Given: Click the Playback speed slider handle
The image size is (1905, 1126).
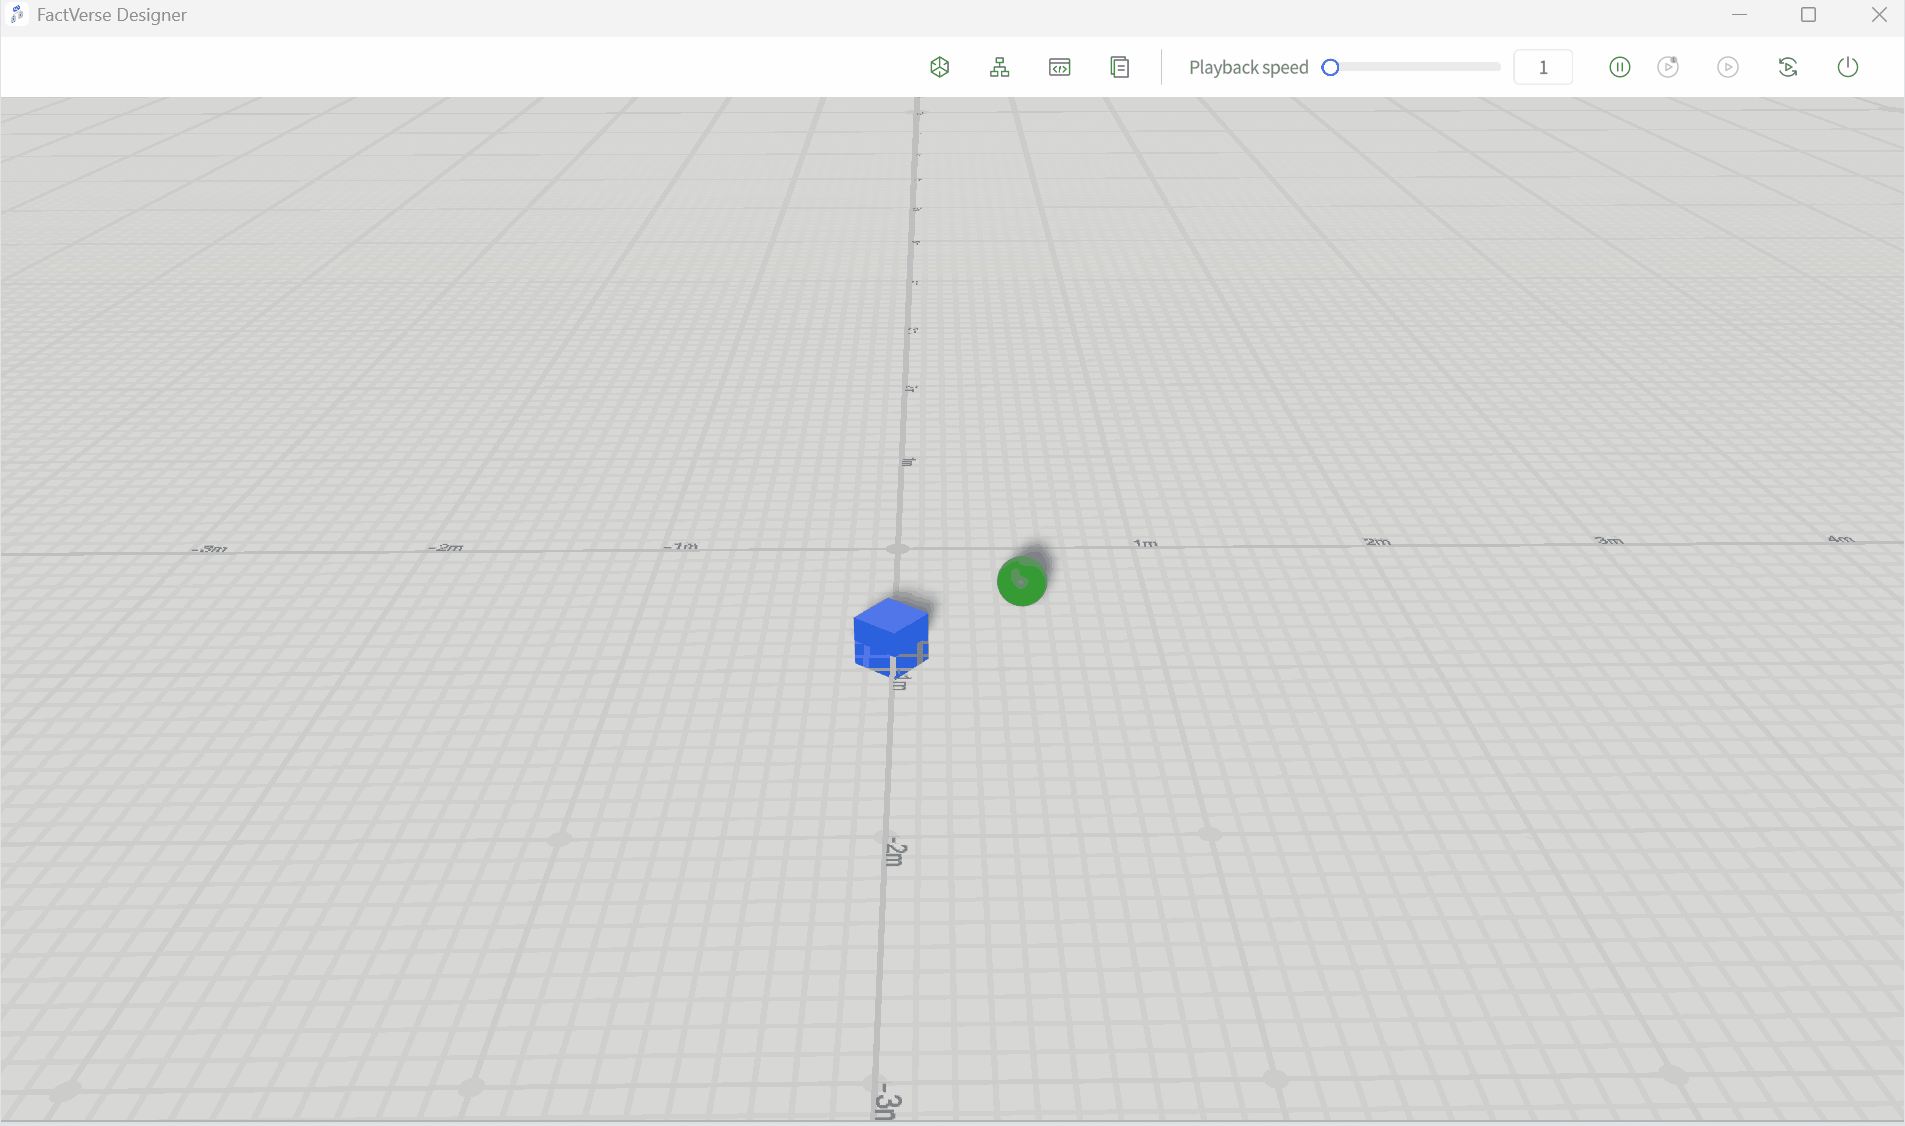Looking at the screenshot, I should tap(1330, 67).
